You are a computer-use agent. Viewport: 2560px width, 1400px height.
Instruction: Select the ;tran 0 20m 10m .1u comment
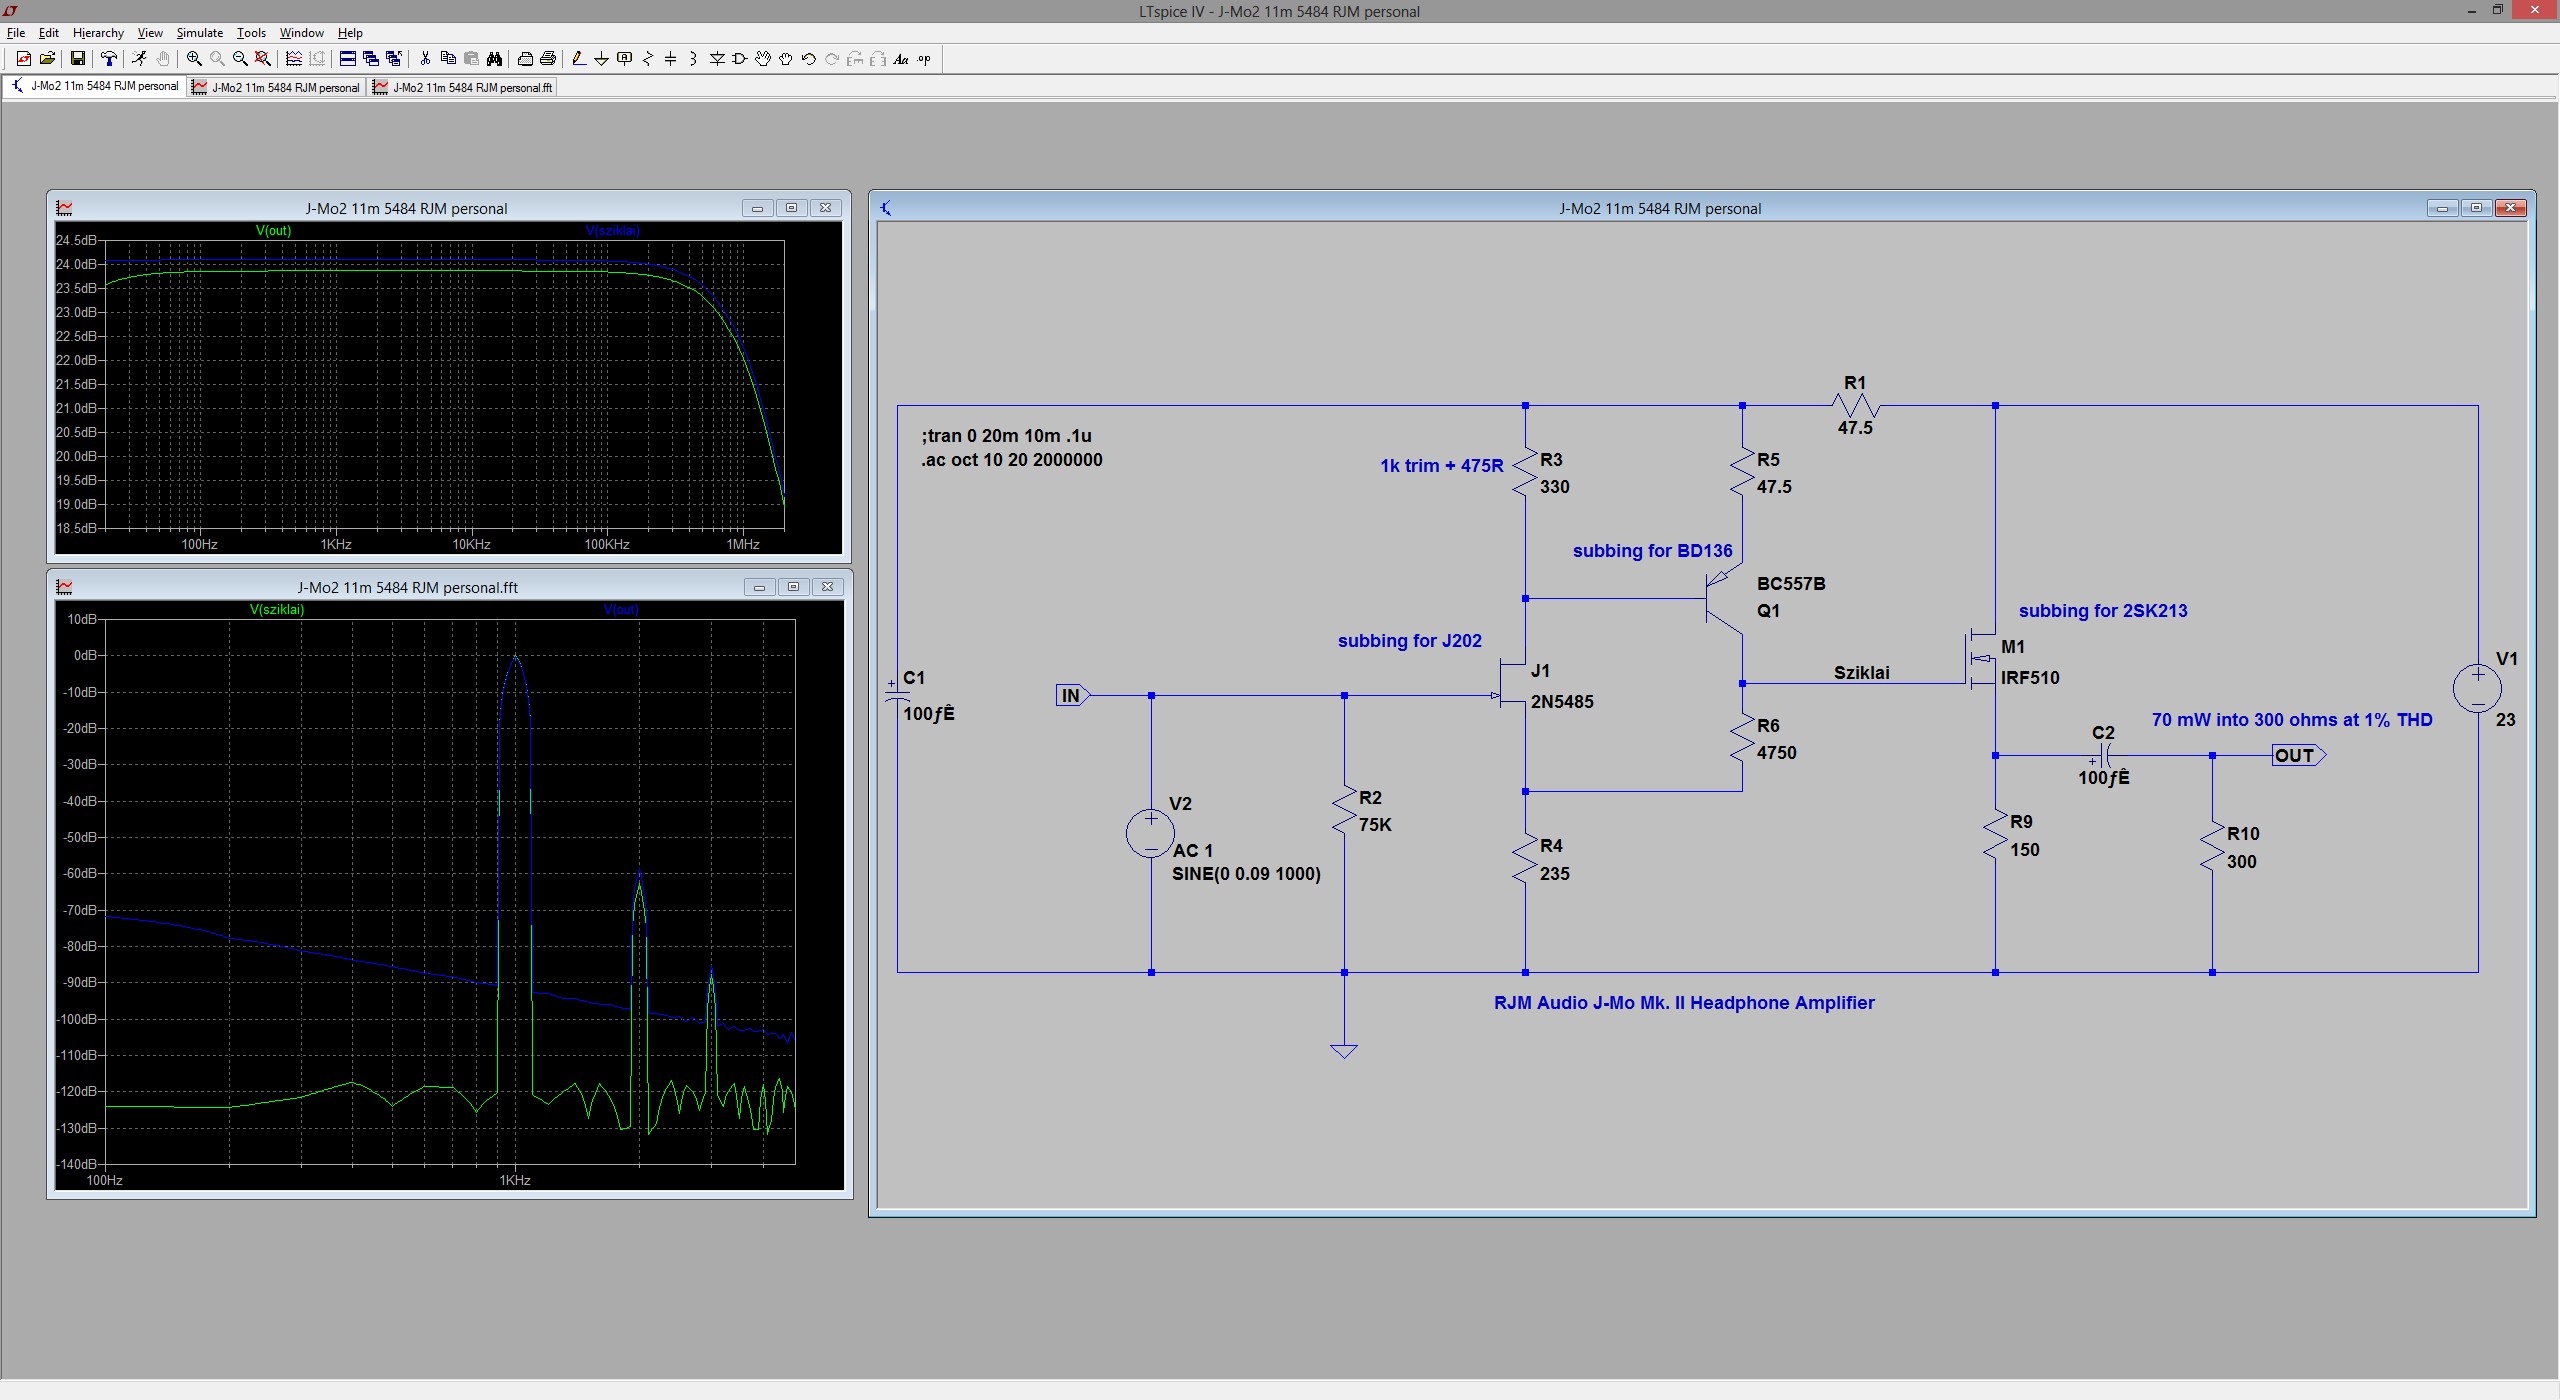pos(1006,436)
